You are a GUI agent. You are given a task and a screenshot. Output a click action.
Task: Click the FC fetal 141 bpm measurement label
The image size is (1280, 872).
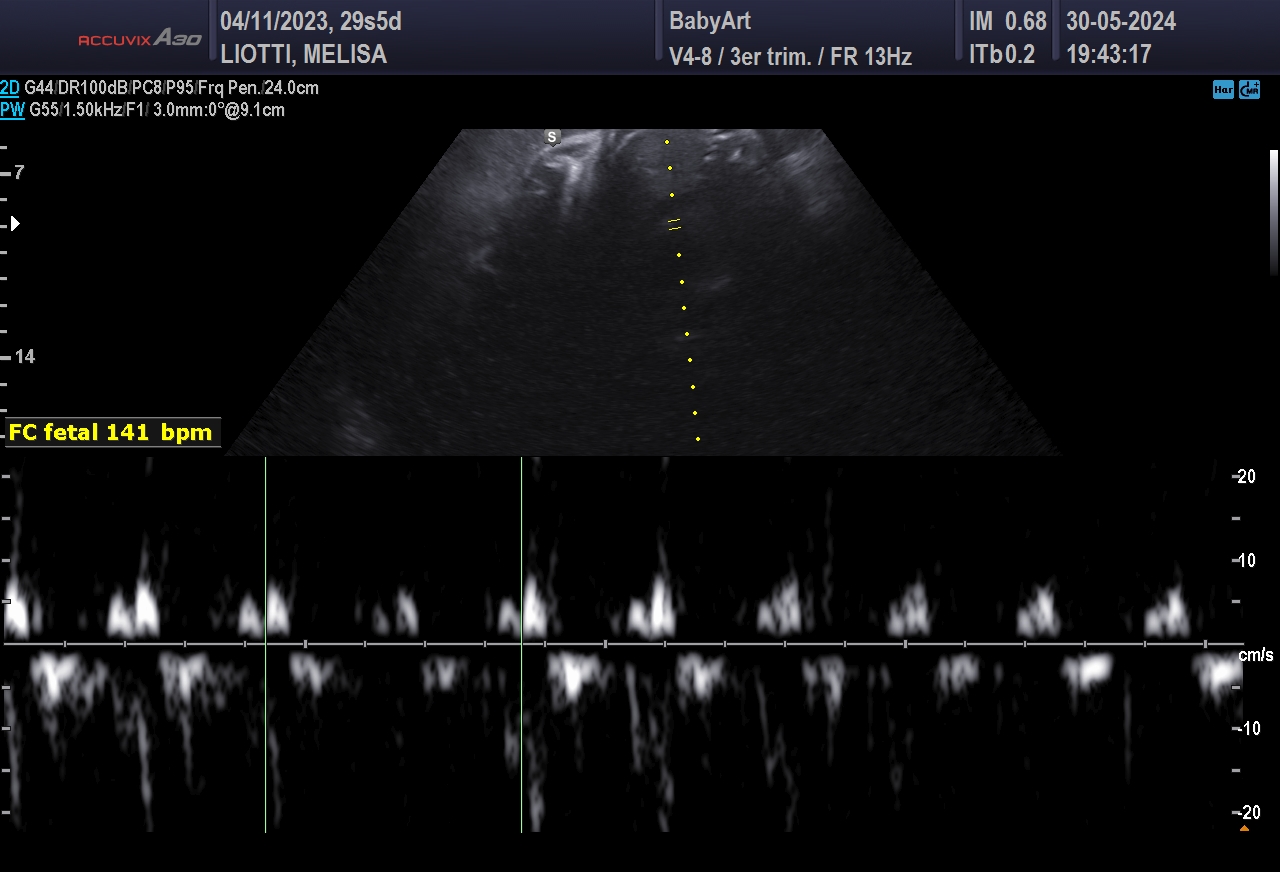(x=111, y=432)
